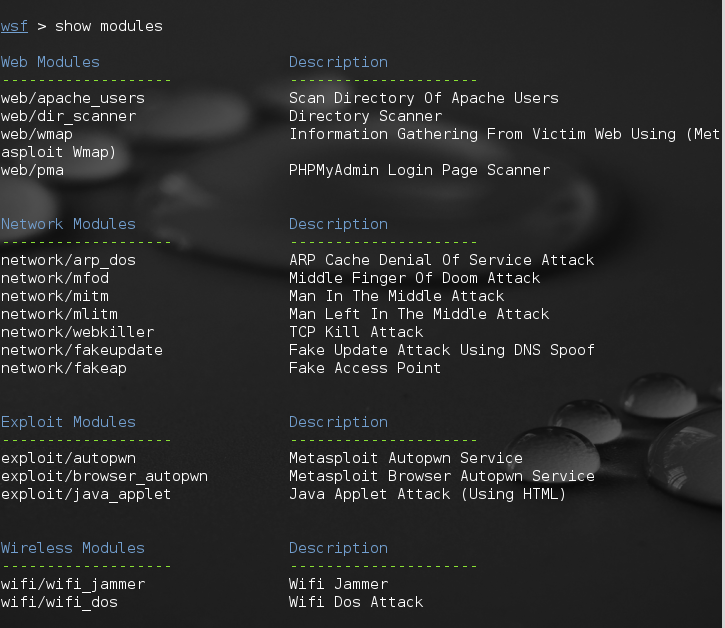Click the wrapped 'asploit Wmap)' text

(x=58, y=152)
